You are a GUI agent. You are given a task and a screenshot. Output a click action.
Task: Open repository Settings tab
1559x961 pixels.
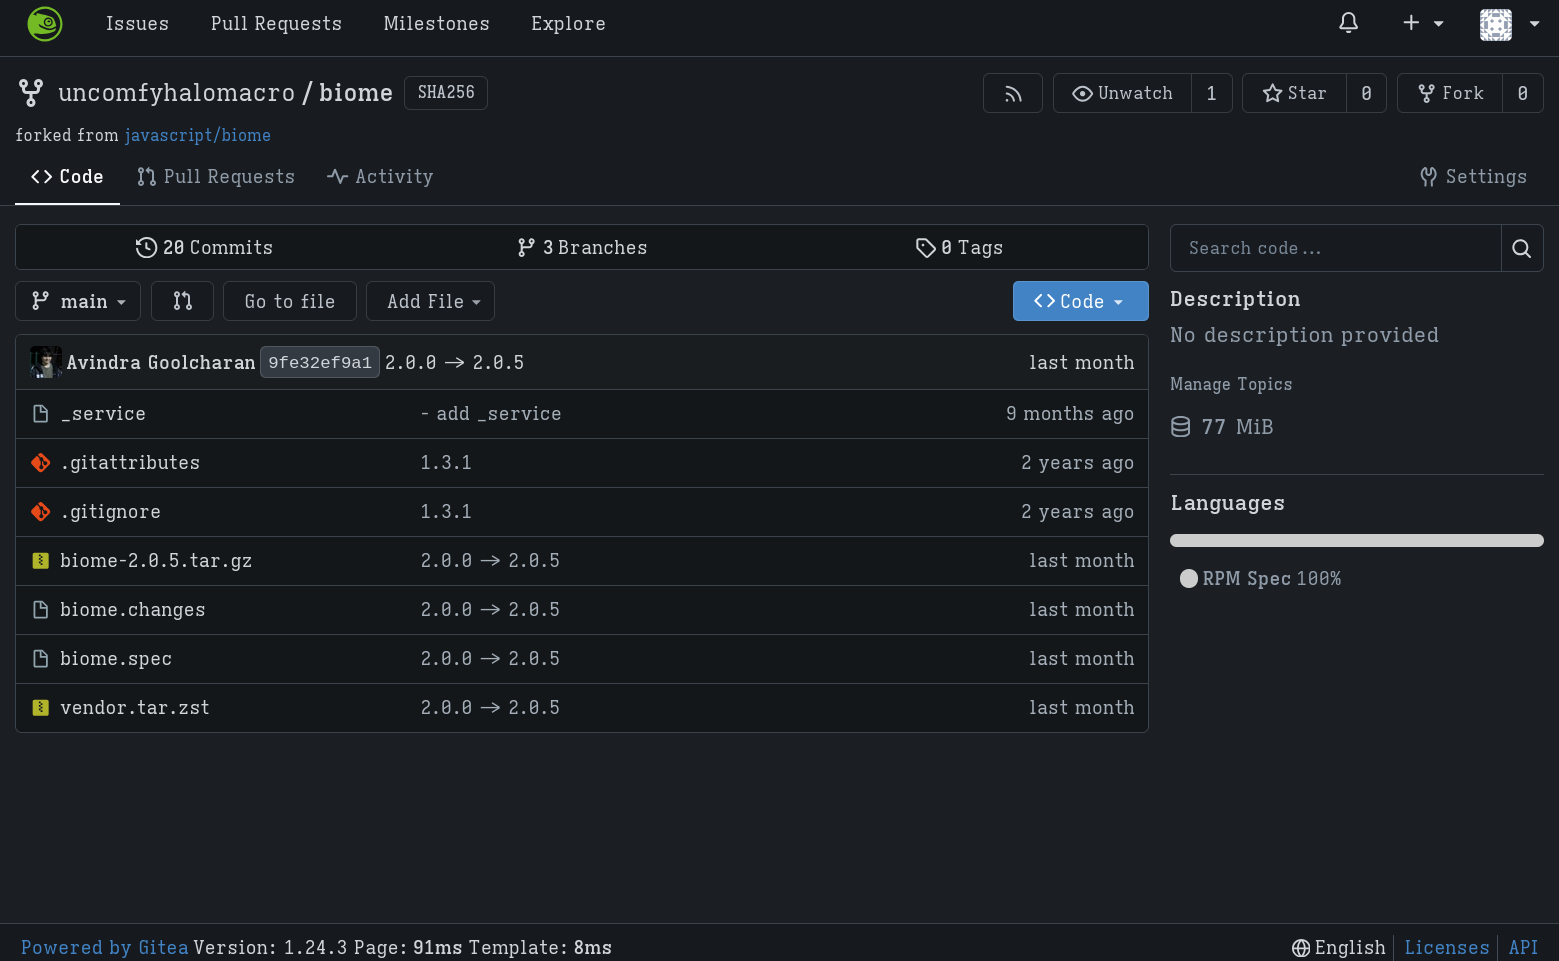coord(1473,177)
